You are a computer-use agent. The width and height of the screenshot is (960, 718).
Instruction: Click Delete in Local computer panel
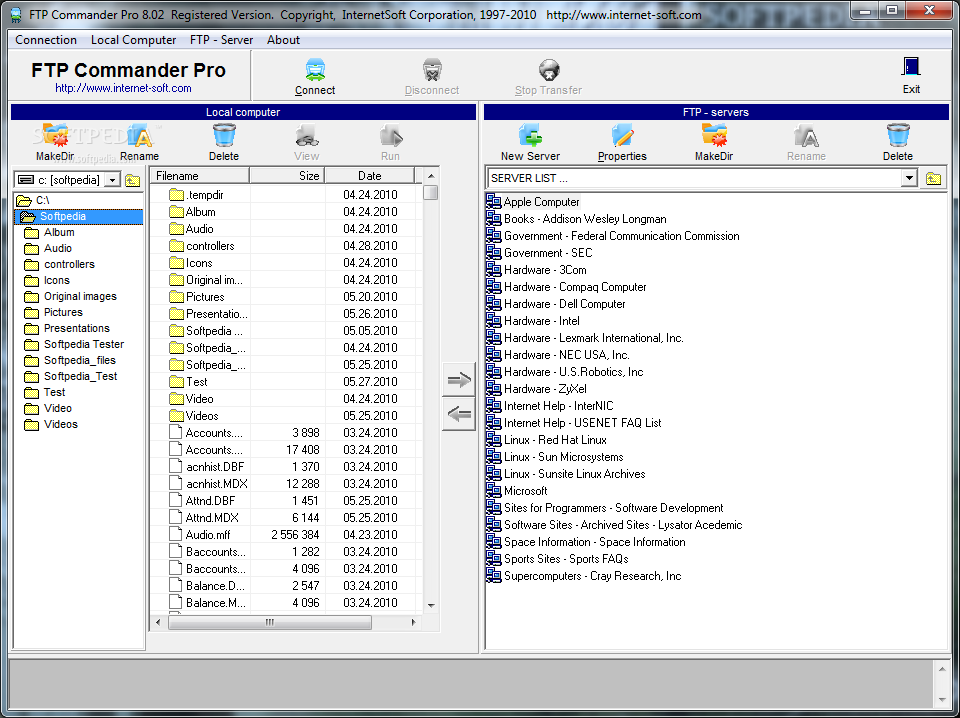224,142
